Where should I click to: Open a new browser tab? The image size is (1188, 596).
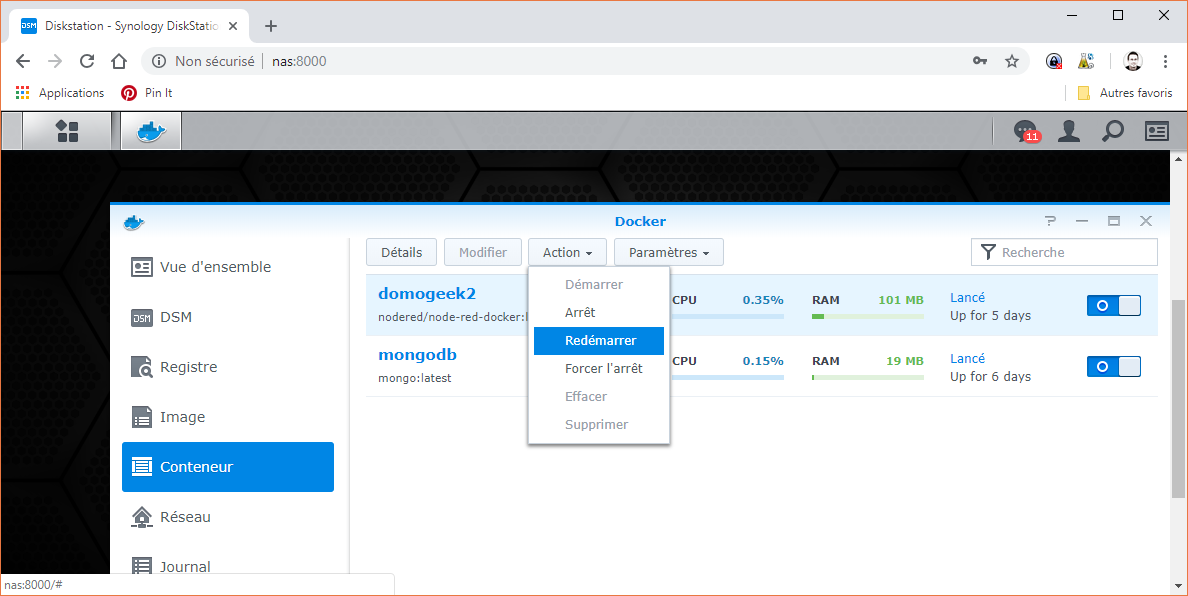pos(270,26)
